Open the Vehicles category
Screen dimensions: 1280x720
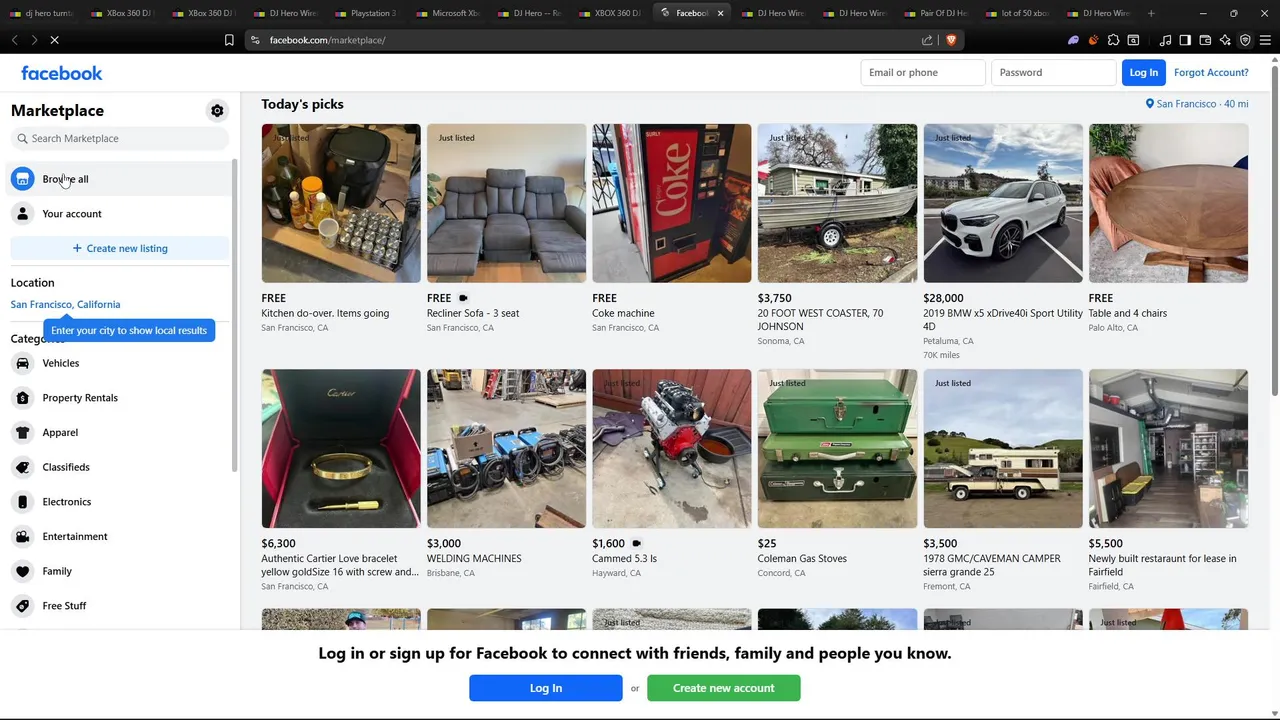pos(118,363)
